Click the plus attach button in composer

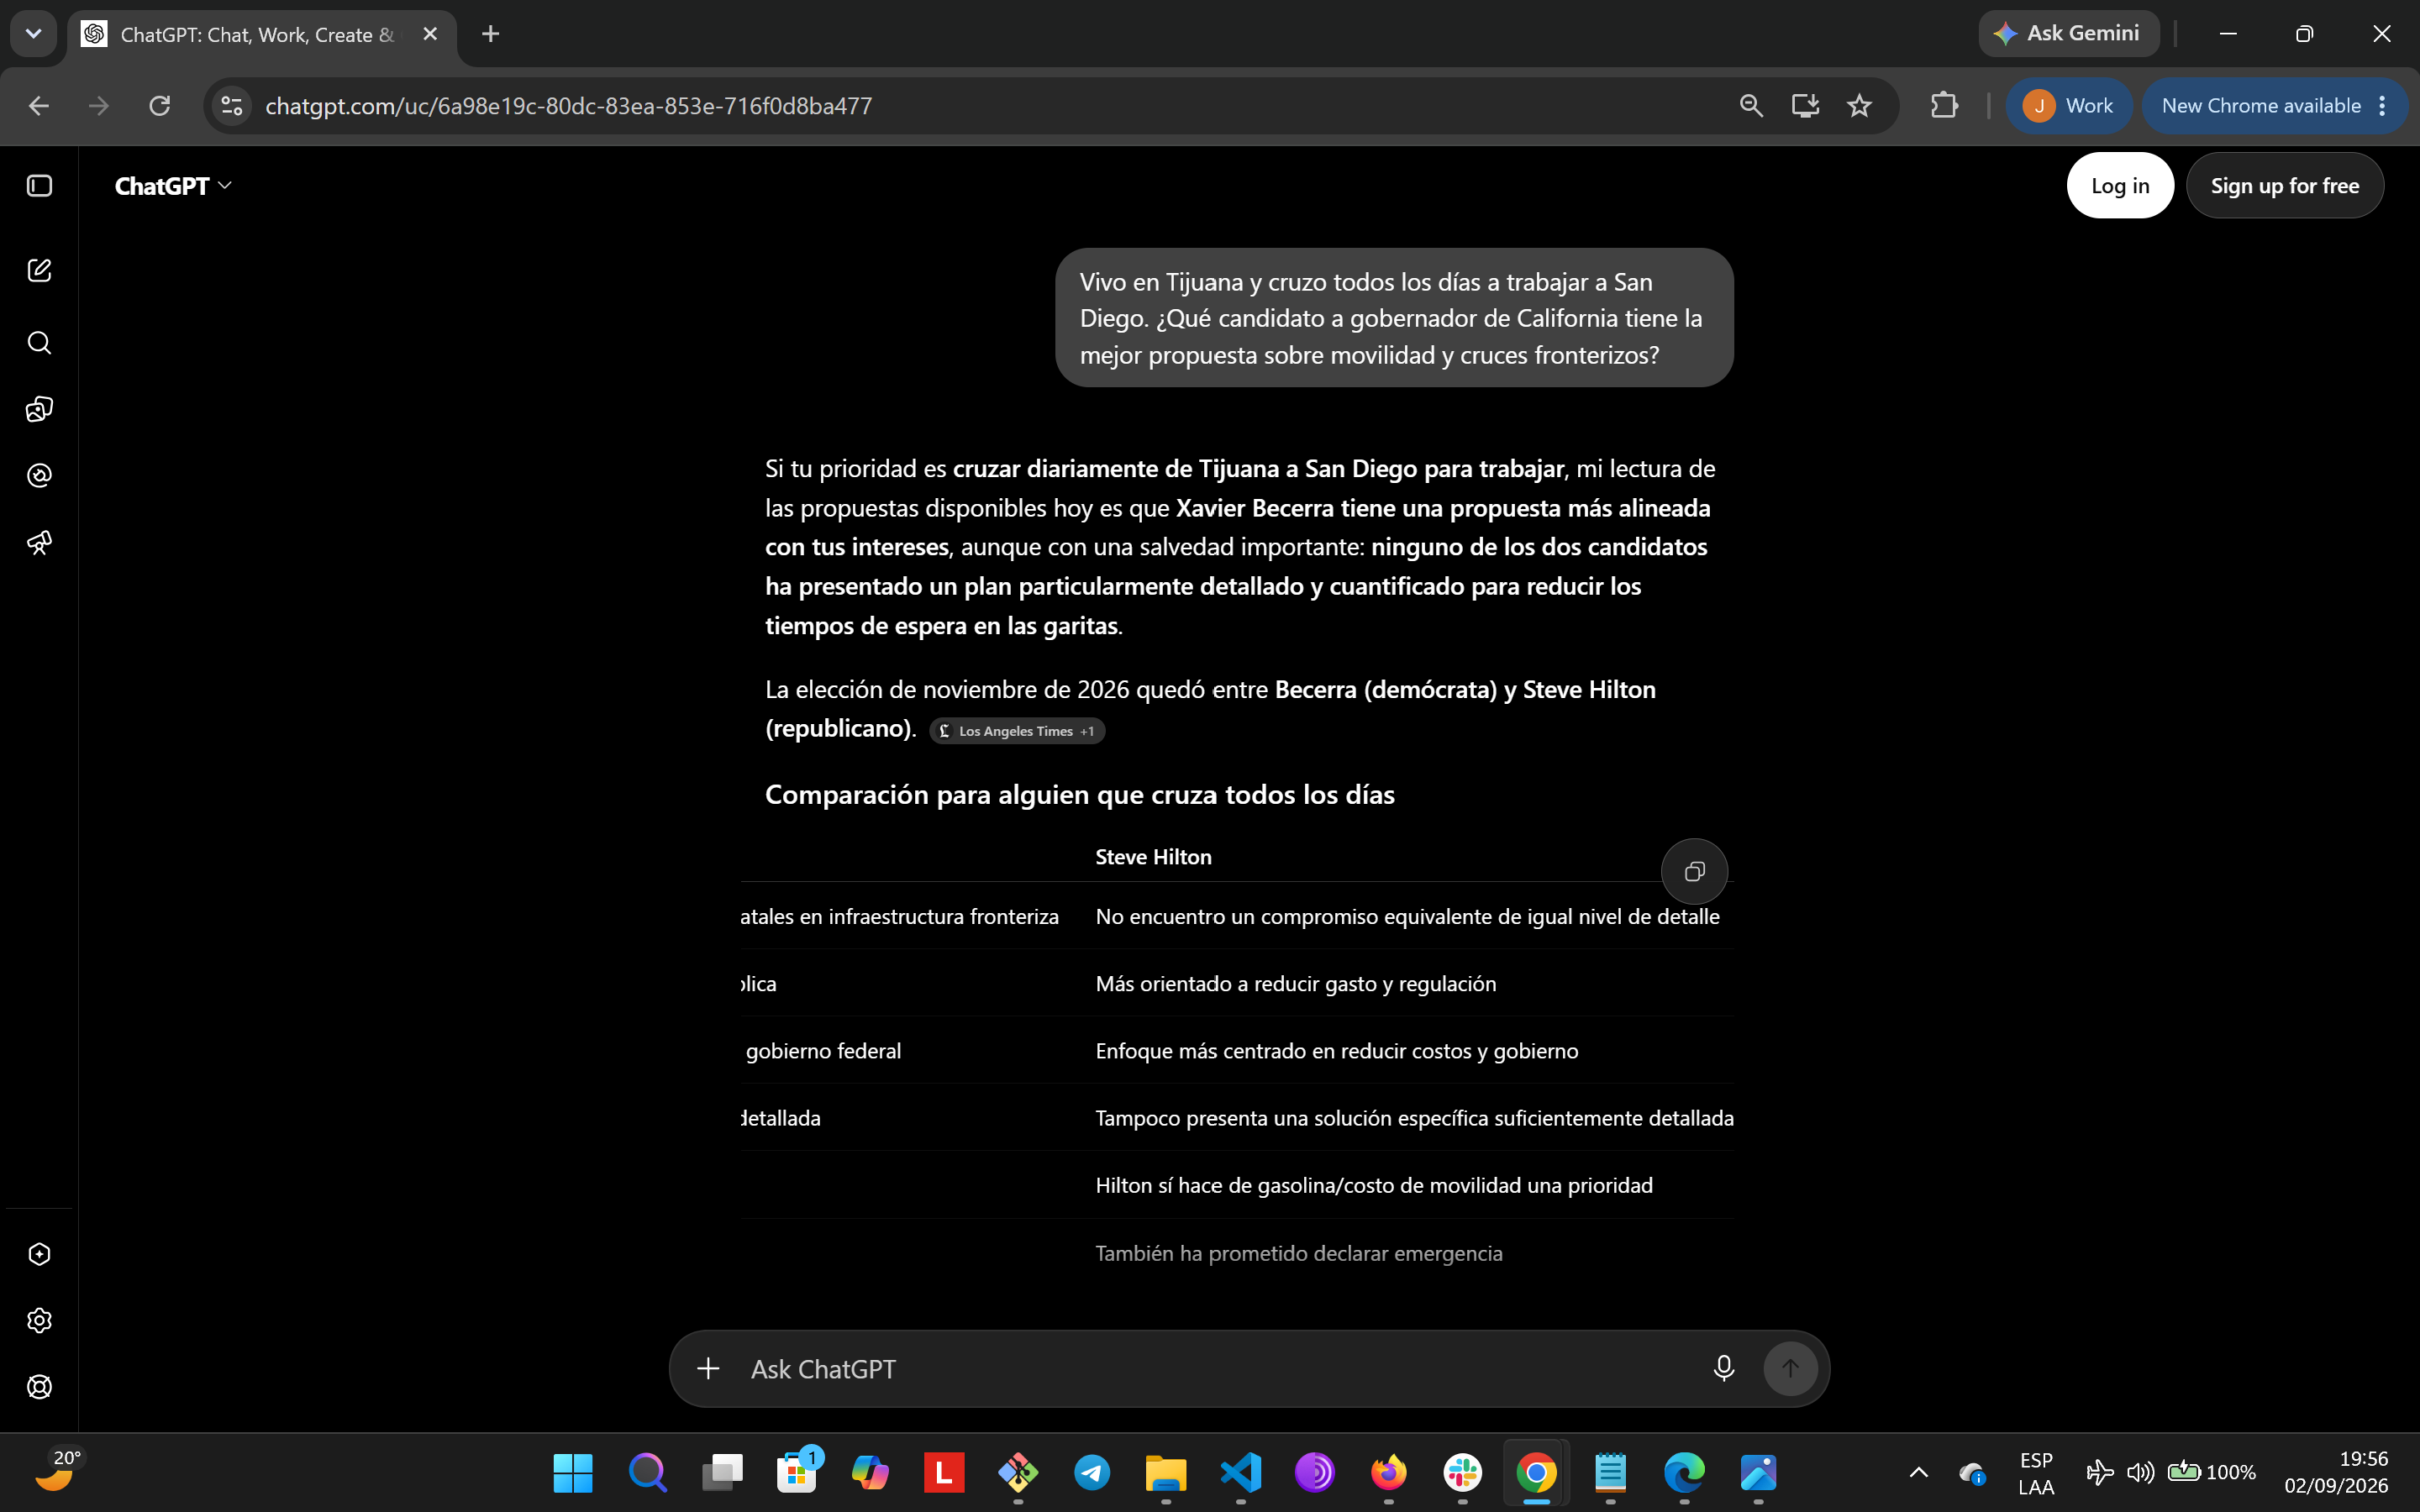tap(708, 1368)
